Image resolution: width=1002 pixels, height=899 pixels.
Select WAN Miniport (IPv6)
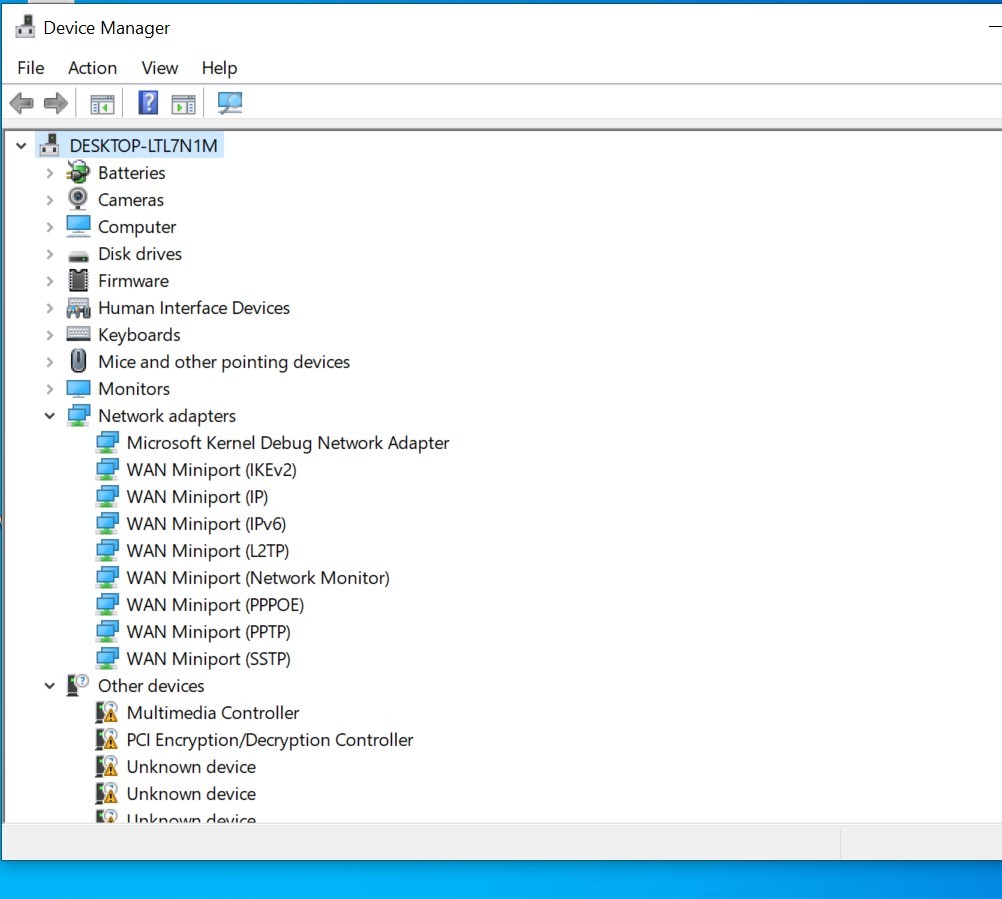206,523
